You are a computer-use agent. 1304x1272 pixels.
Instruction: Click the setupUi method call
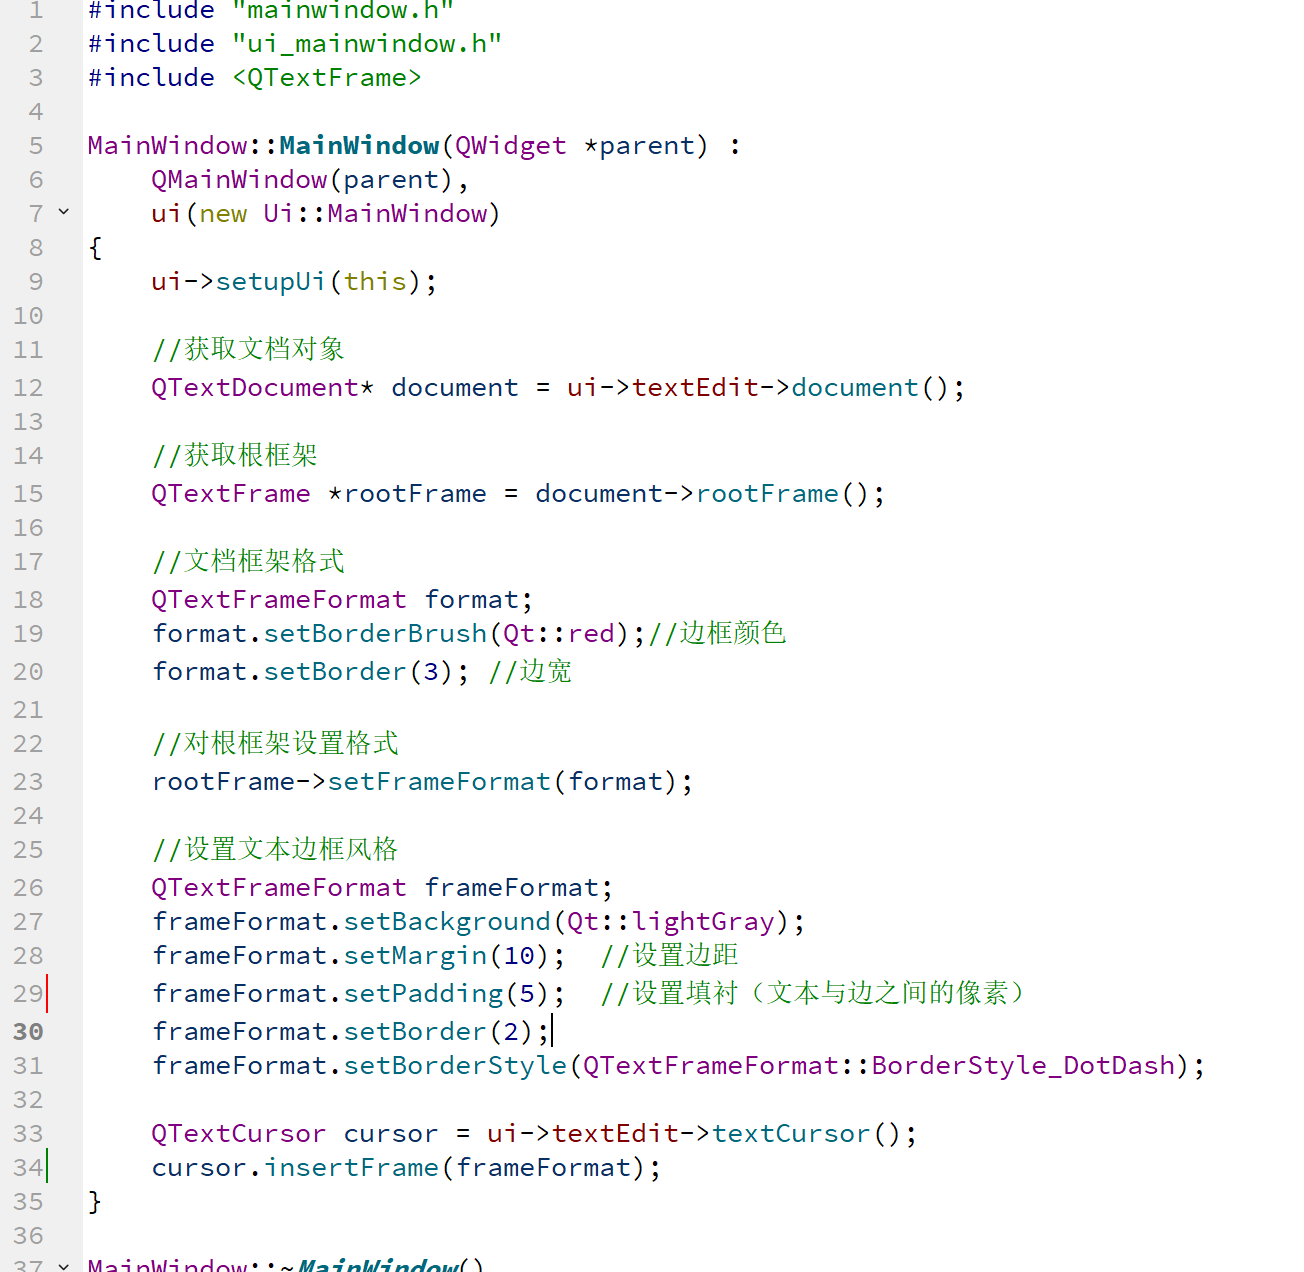point(271,282)
